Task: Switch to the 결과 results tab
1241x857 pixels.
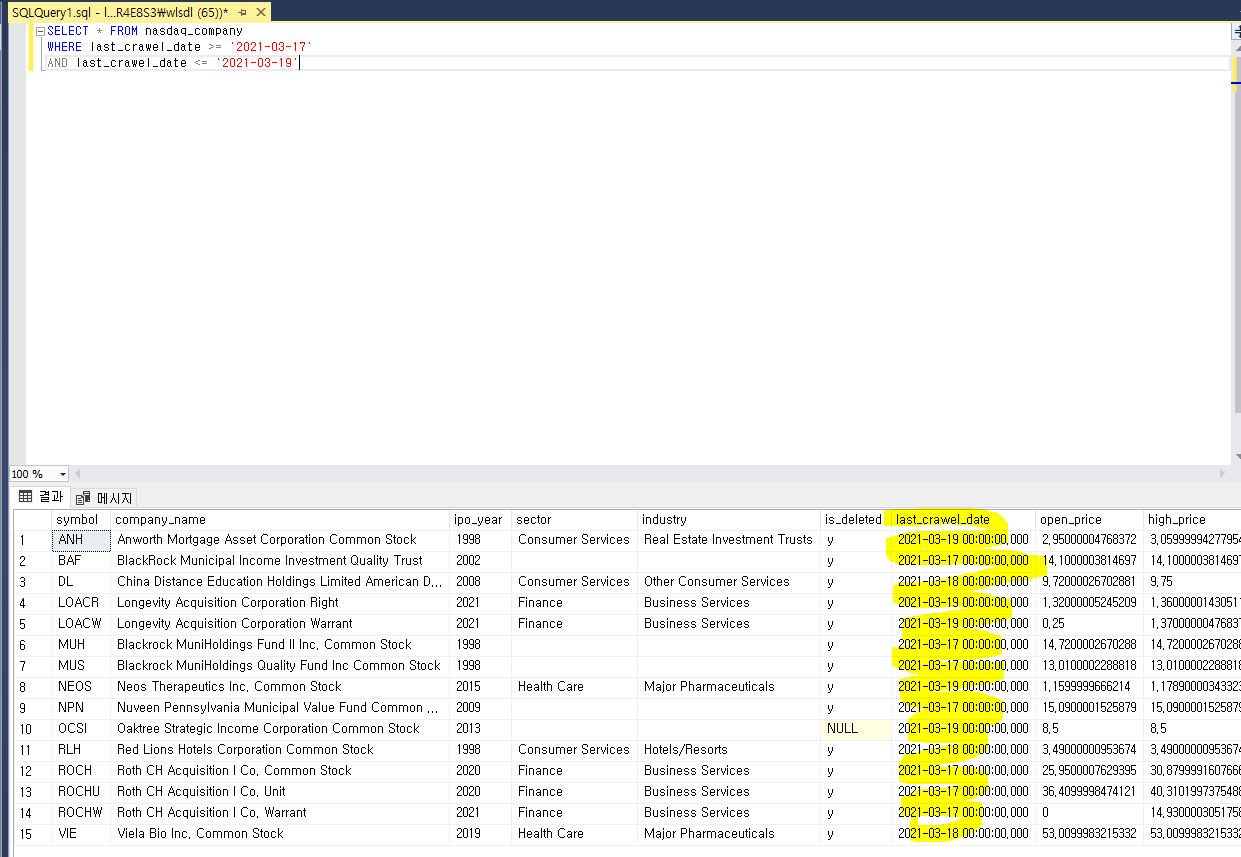Action: [41, 497]
